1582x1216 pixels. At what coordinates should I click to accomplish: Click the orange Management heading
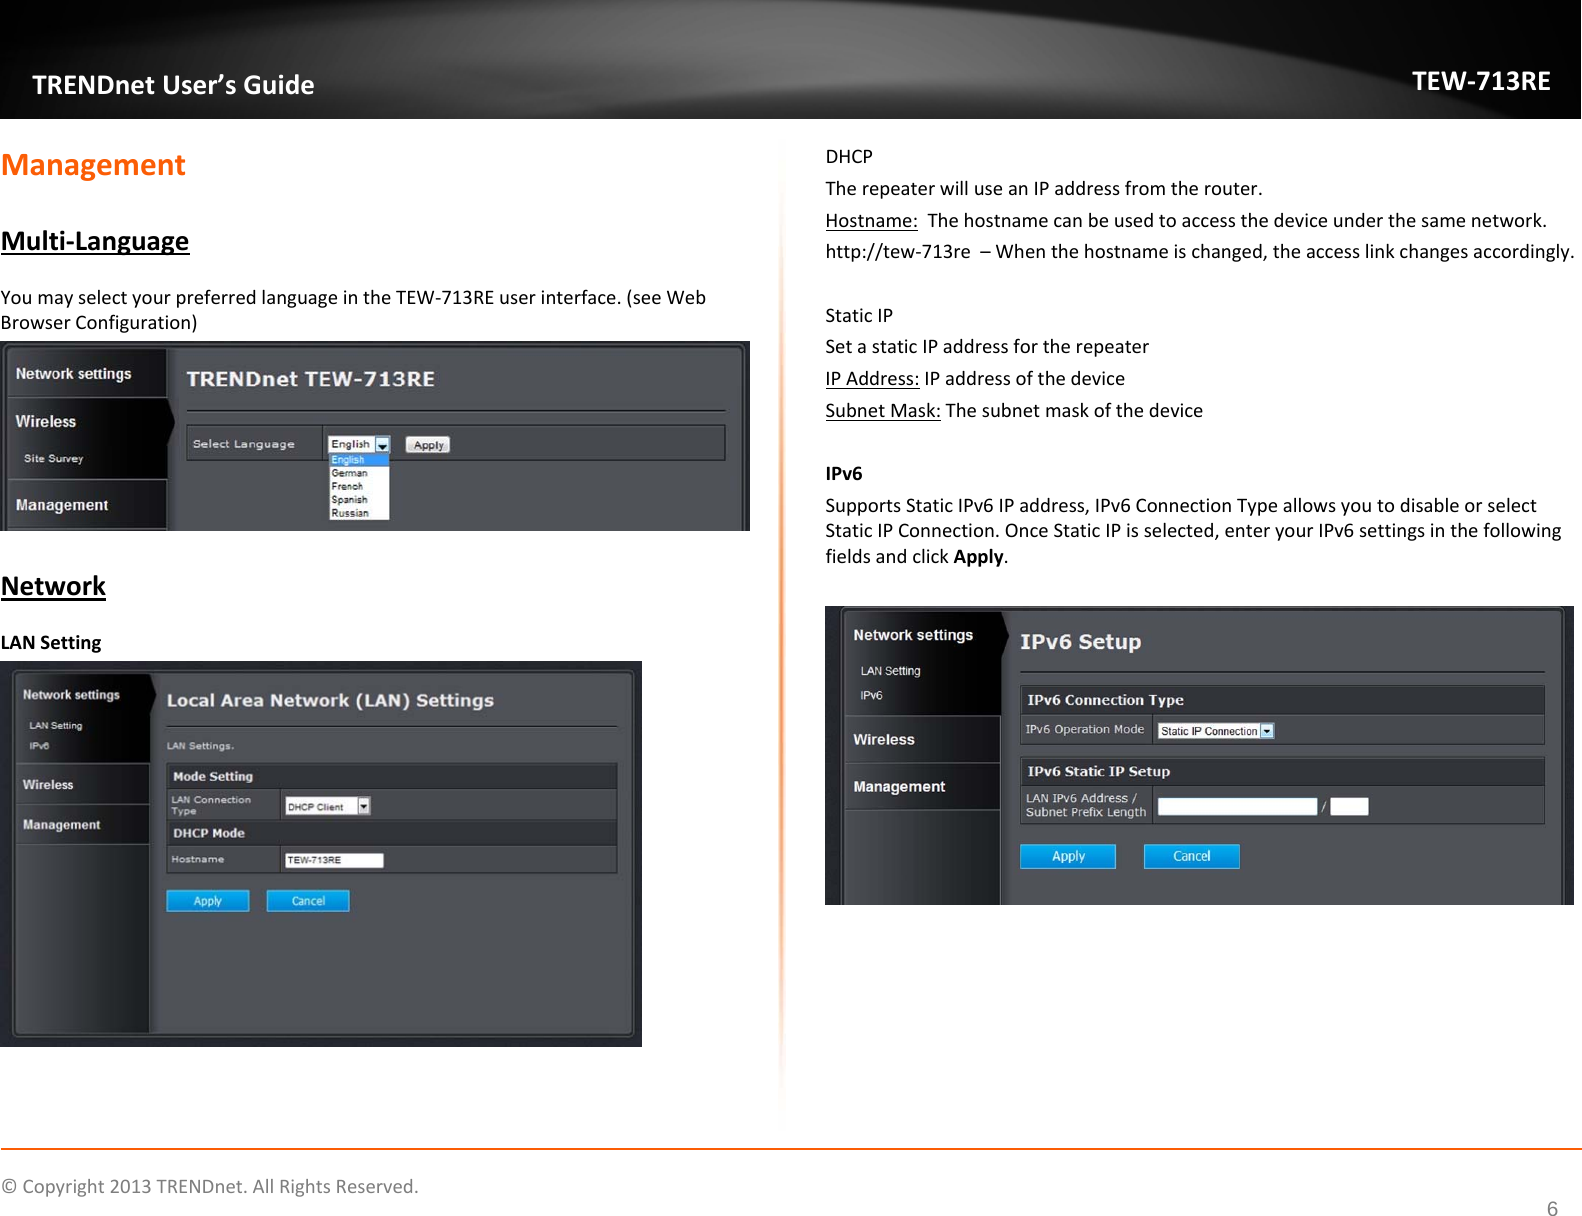93,165
